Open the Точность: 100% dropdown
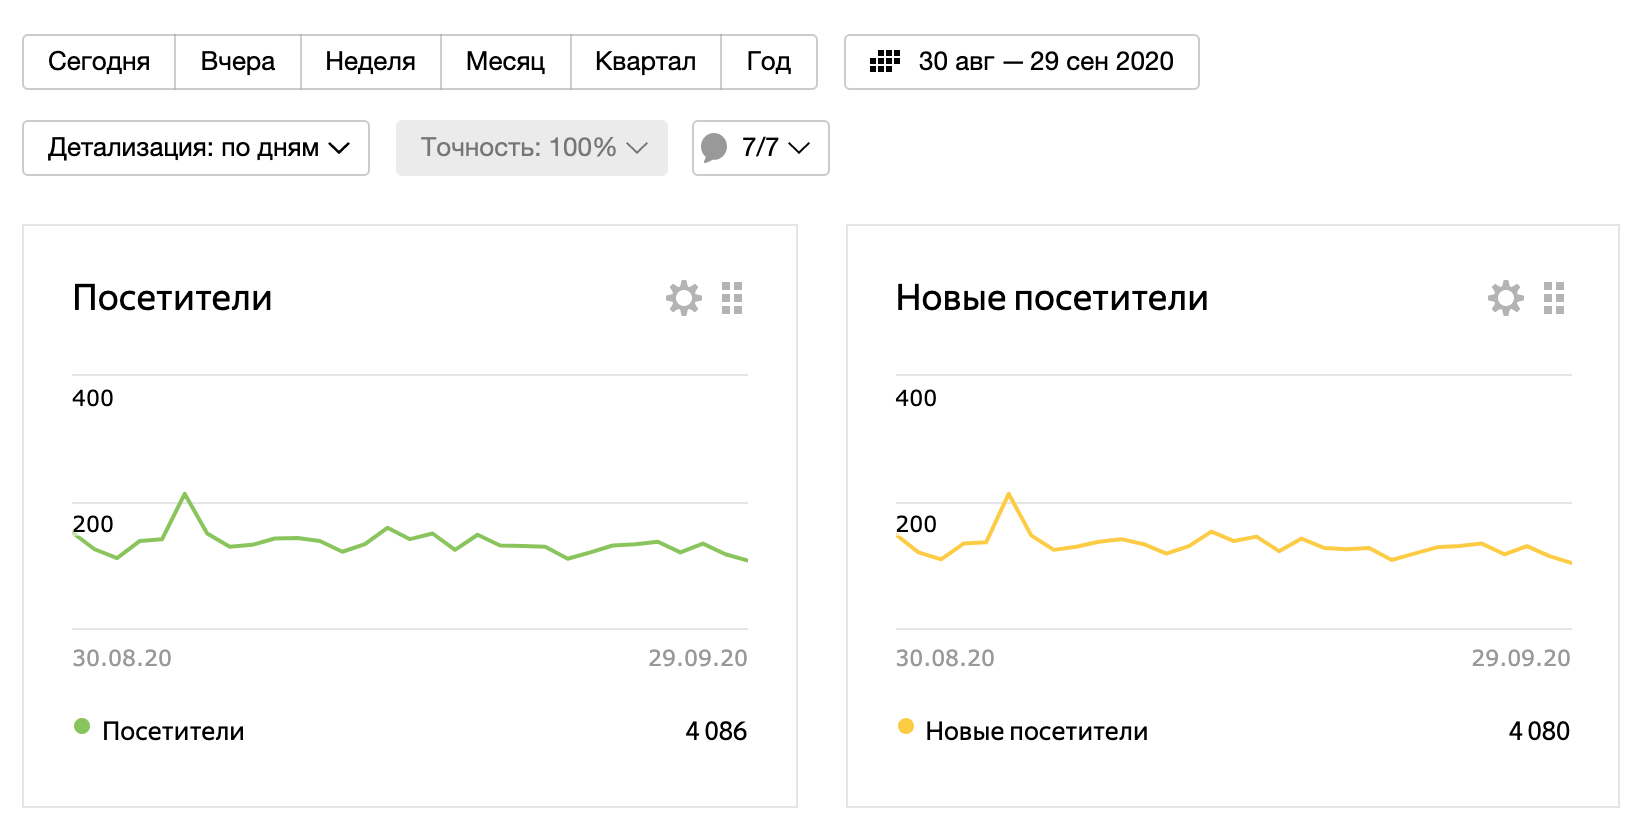Screen dimensions: 1648x834 click(532, 148)
